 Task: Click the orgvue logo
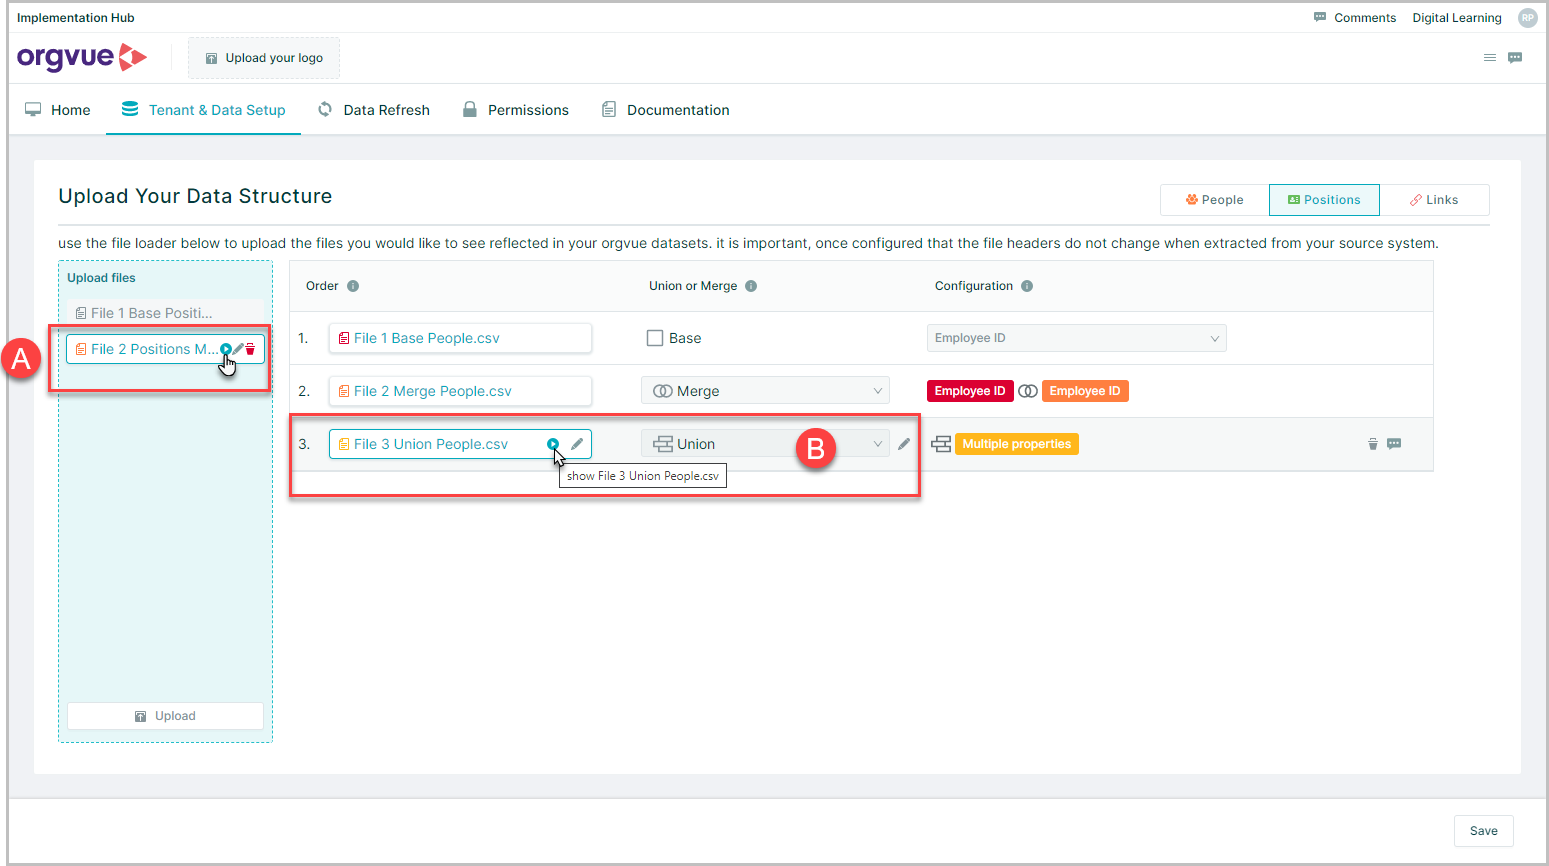click(x=82, y=57)
